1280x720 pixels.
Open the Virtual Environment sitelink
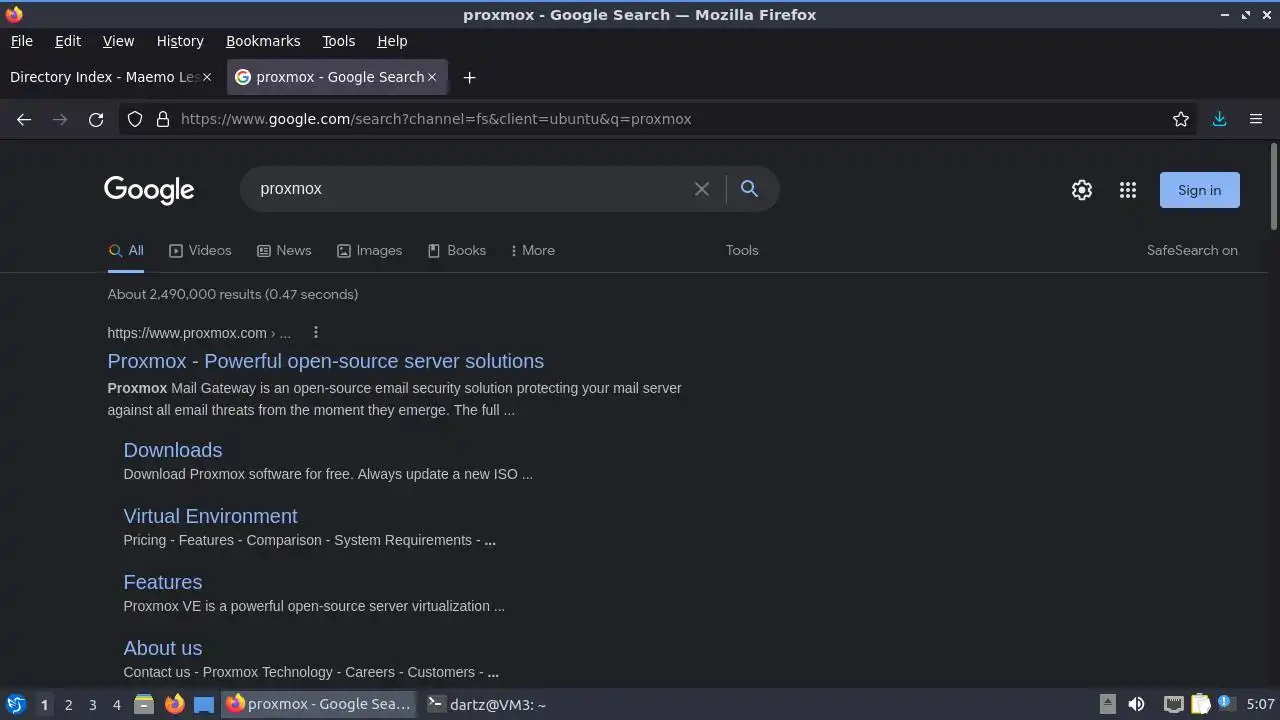pos(210,516)
